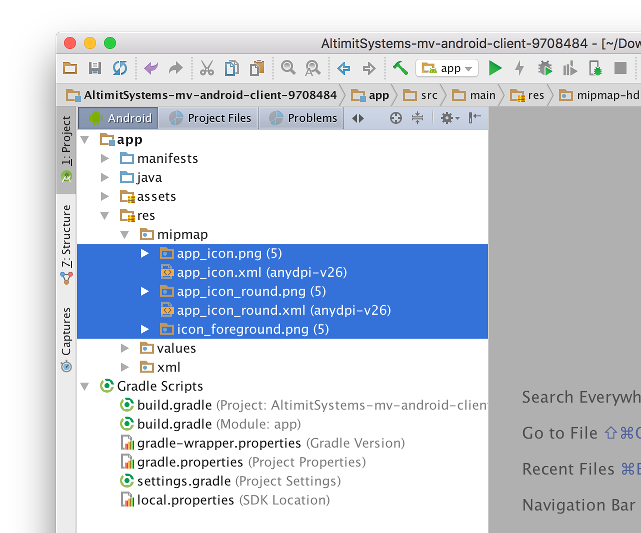Toggle the Z: Structure side tool window

[66, 244]
